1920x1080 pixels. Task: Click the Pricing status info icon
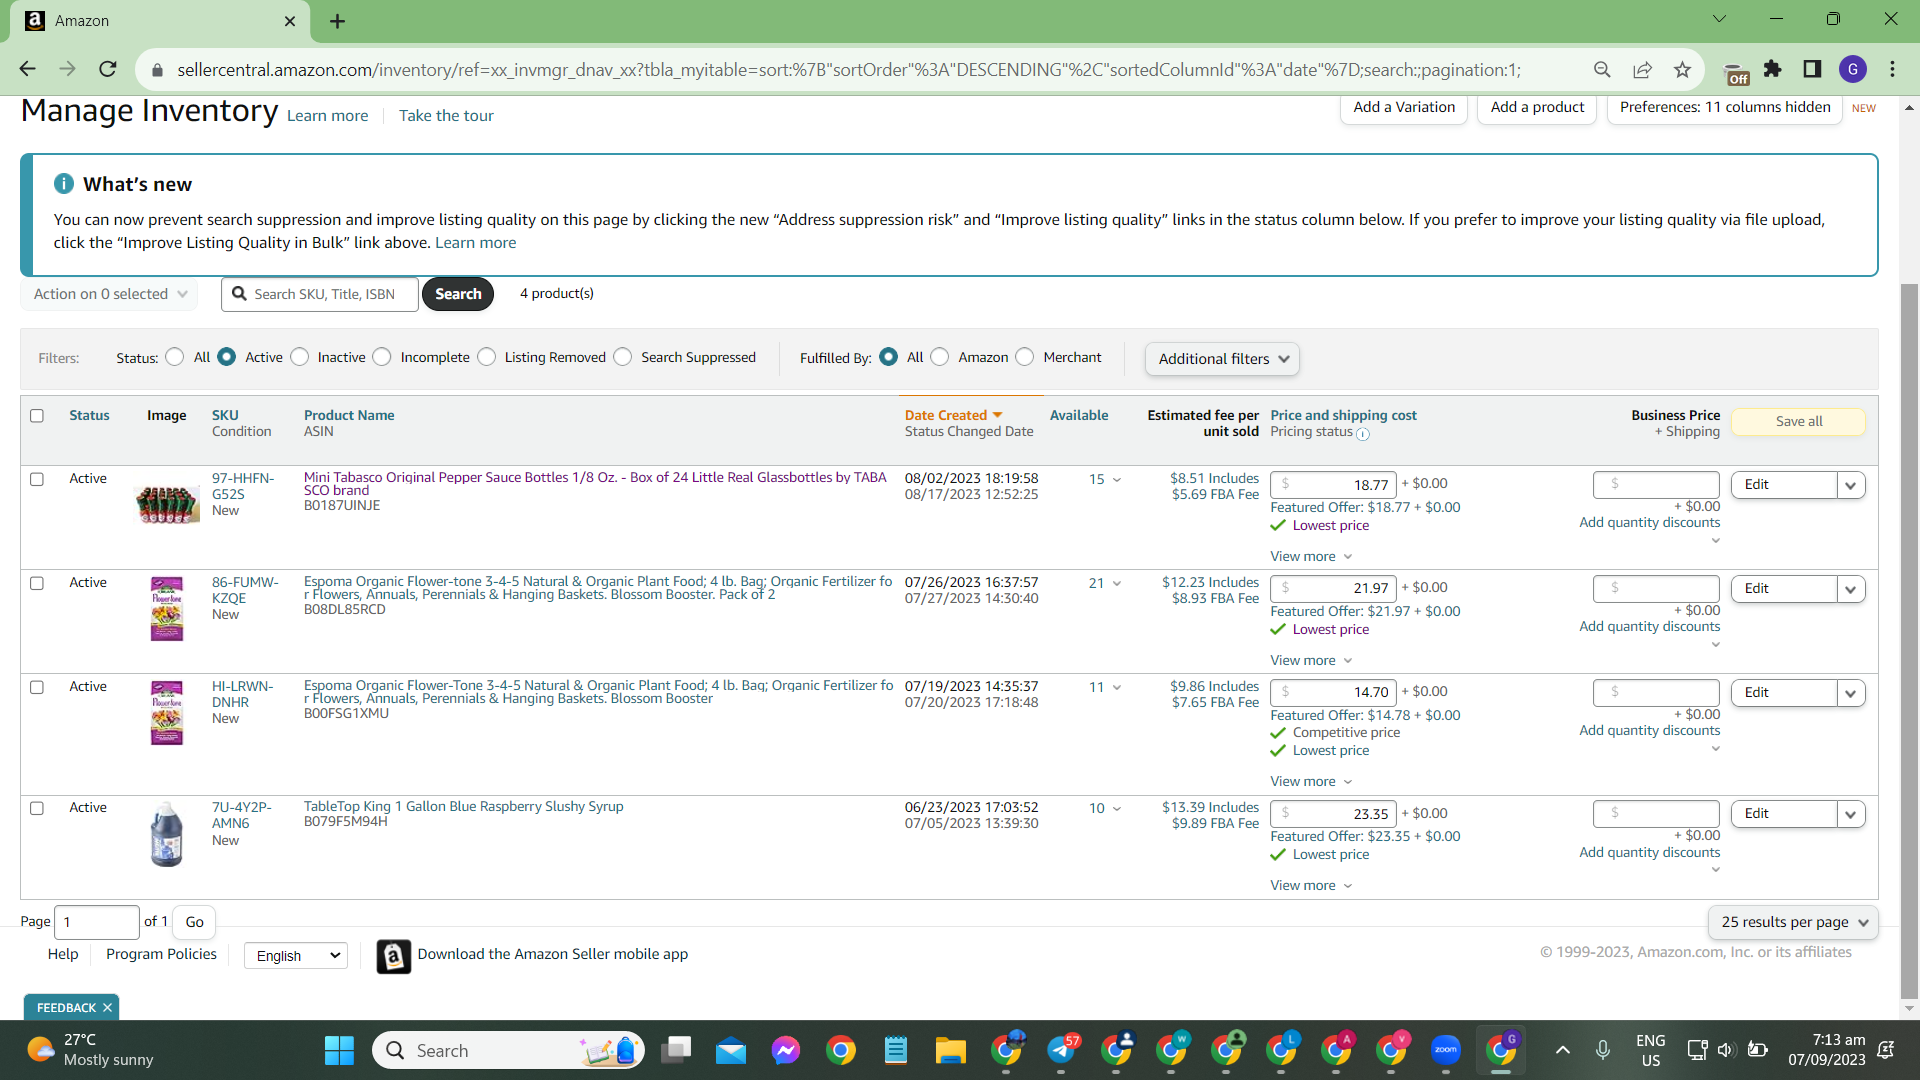tap(1363, 434)
